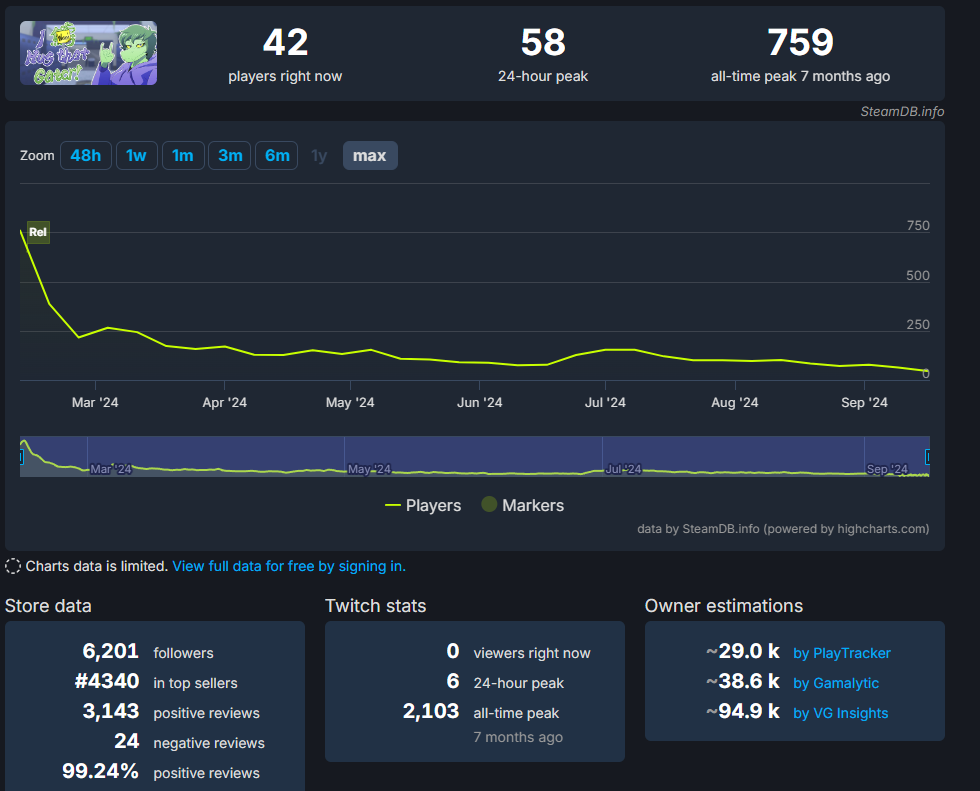Open the VG Insights estimate link

pyautogui.click(x=841, y=713)
